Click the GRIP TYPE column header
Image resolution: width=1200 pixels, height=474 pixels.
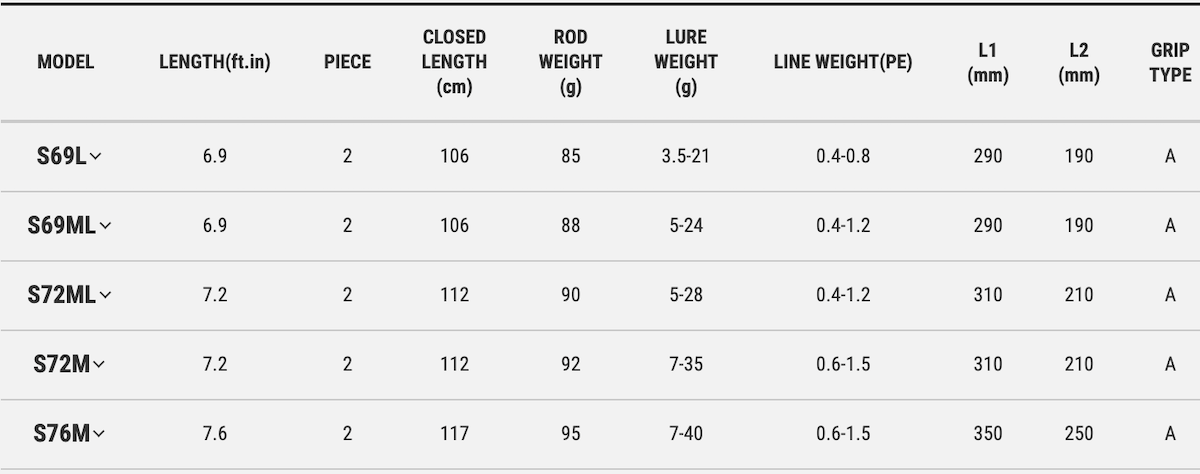pos(1170,62)
